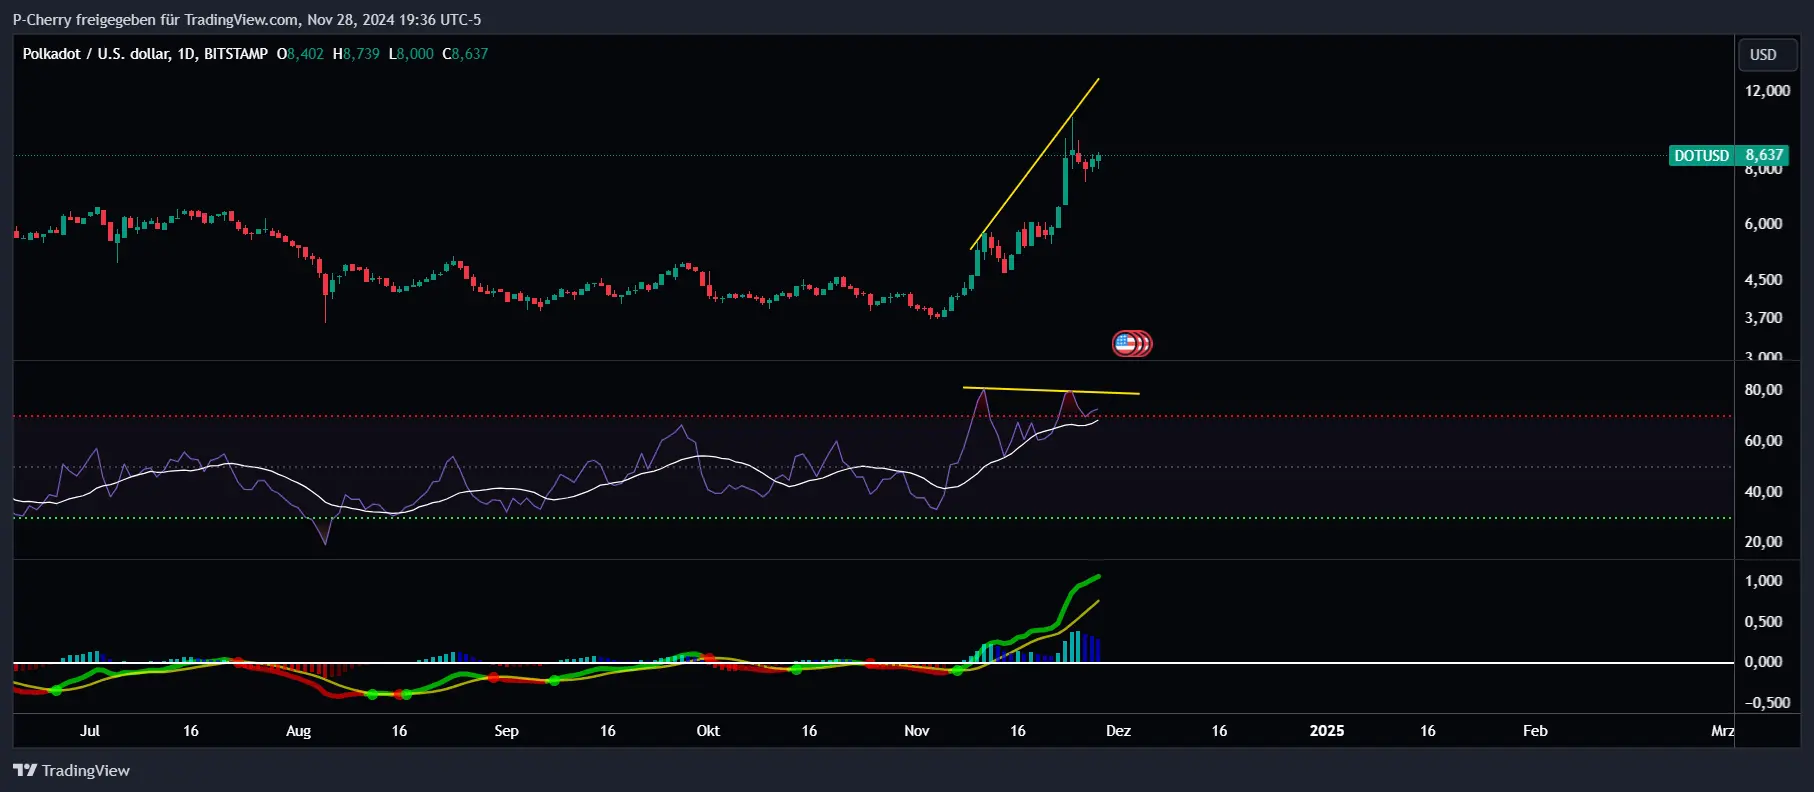Click the Nov label on time axis

(916, 731)
